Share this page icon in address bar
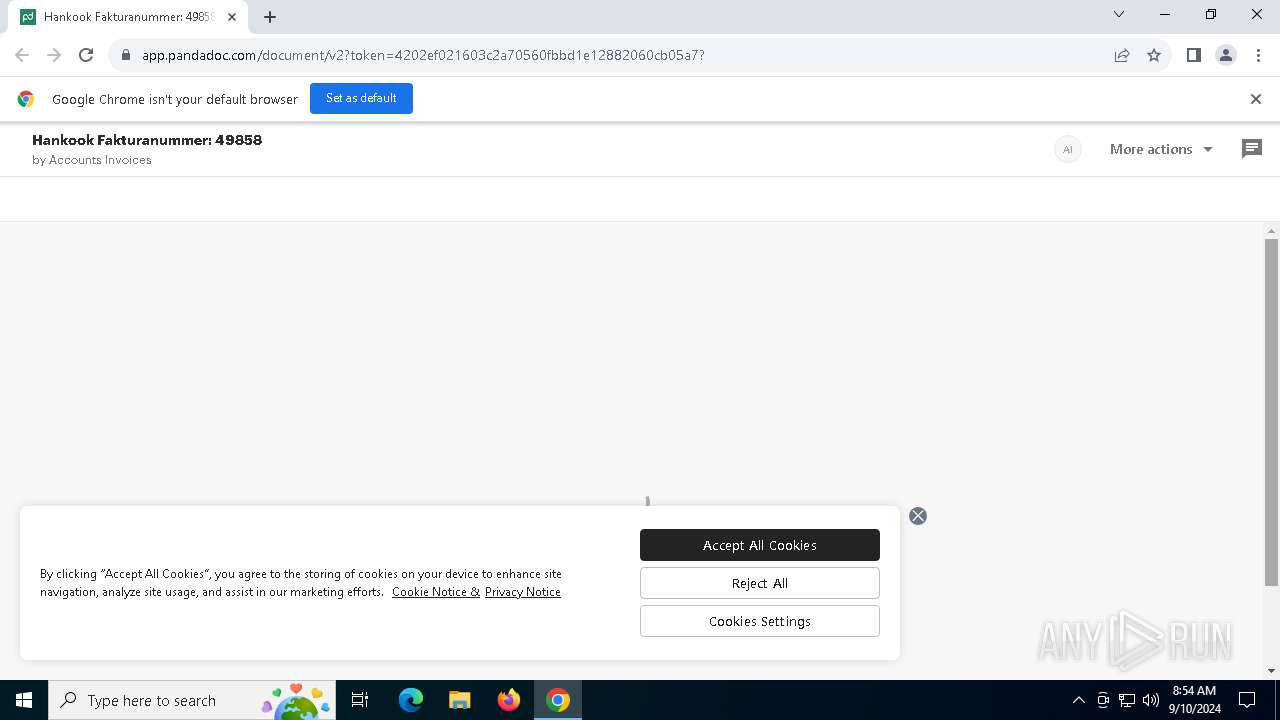 click(1122, 55)
